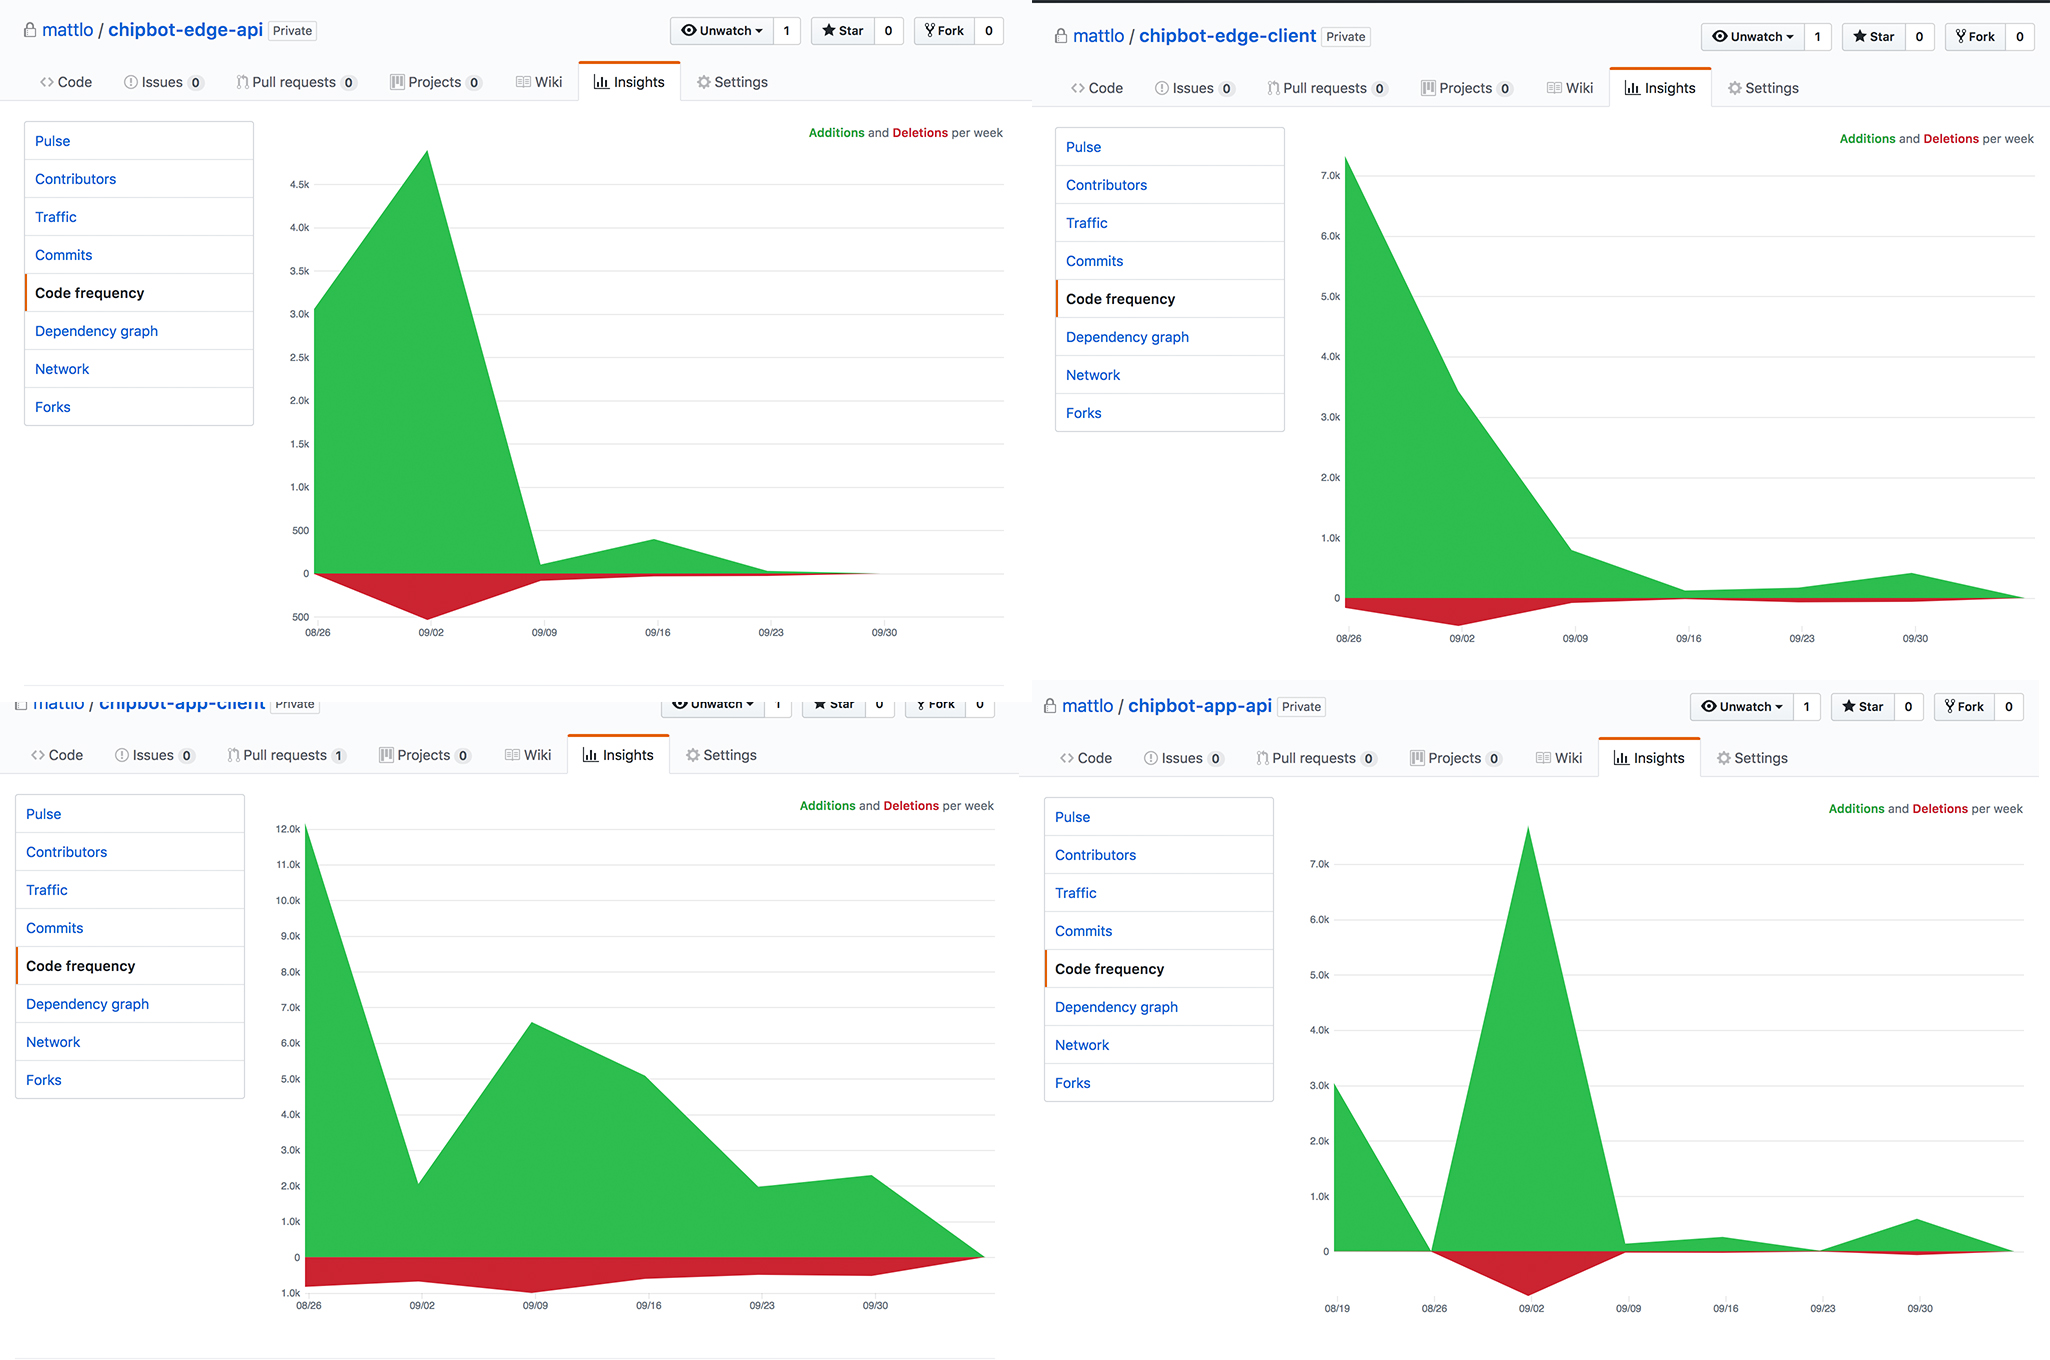Click mattlo owner link beside chipbot-edge-client
The image size is (2050, 1360).
1099,36
